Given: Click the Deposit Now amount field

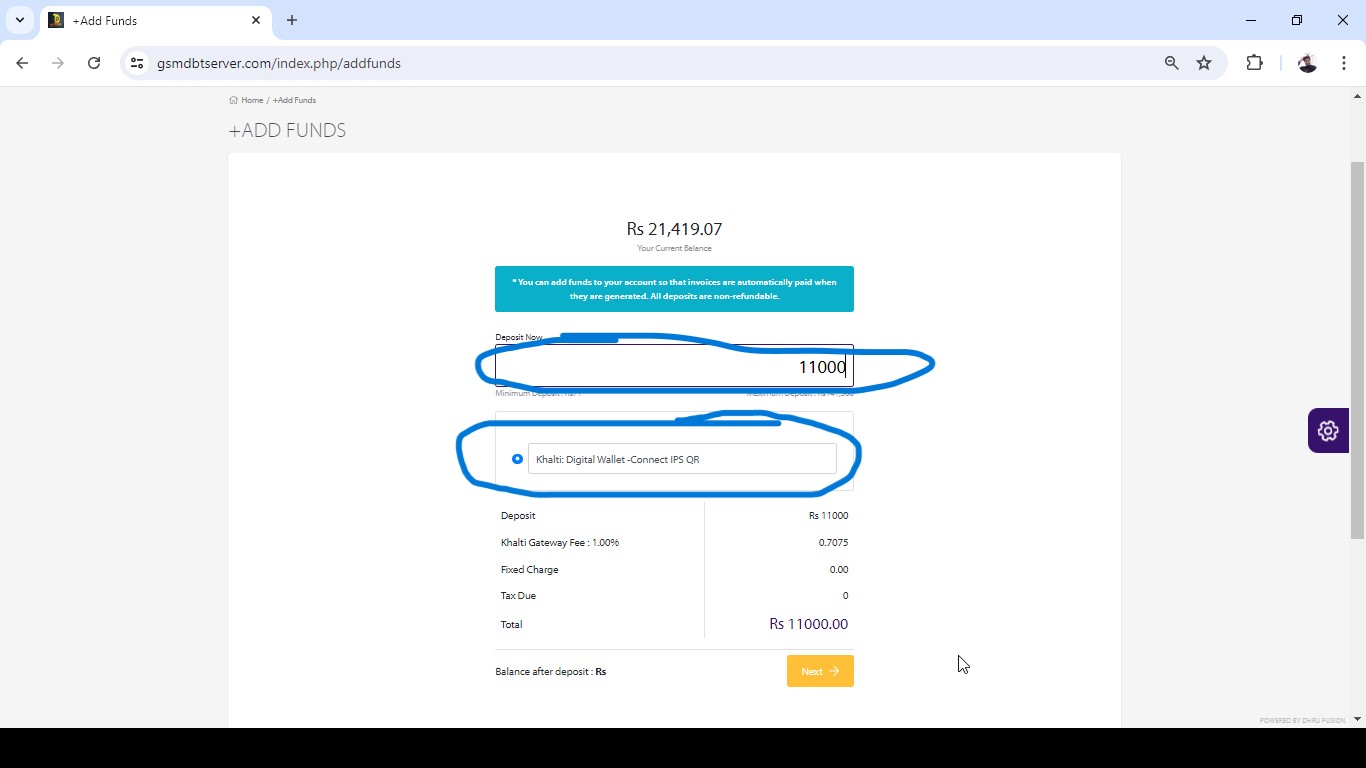Looking at the screenshot, I should click(x=674, y=367).
